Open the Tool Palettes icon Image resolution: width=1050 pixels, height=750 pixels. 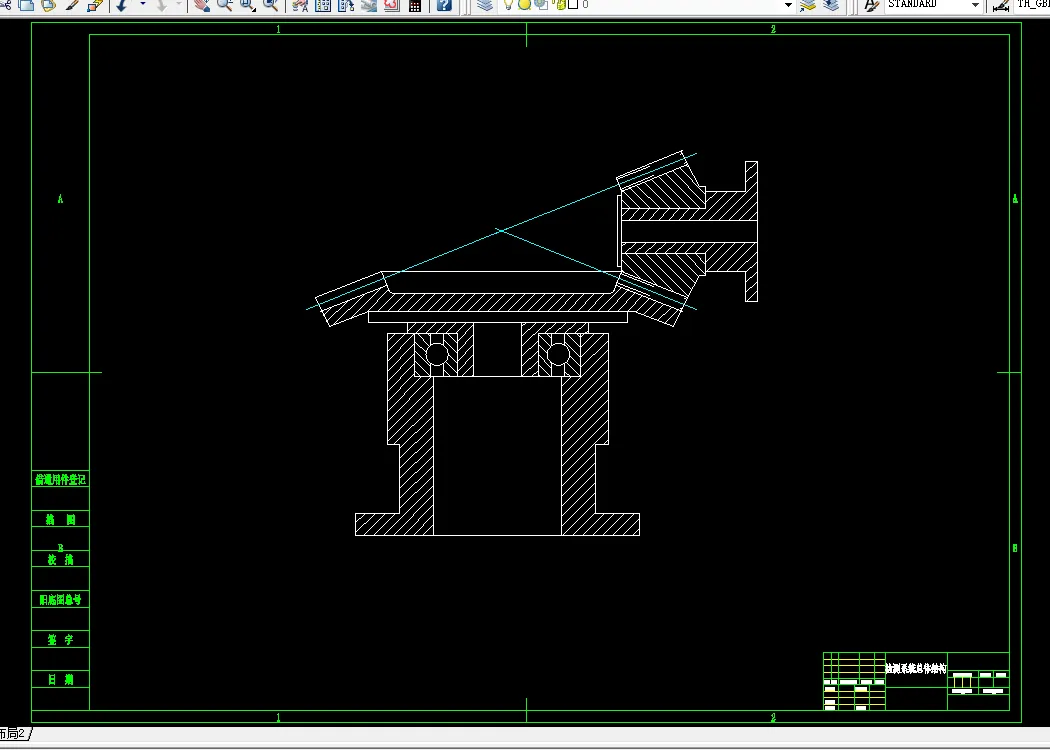click(x=346, y=5)
